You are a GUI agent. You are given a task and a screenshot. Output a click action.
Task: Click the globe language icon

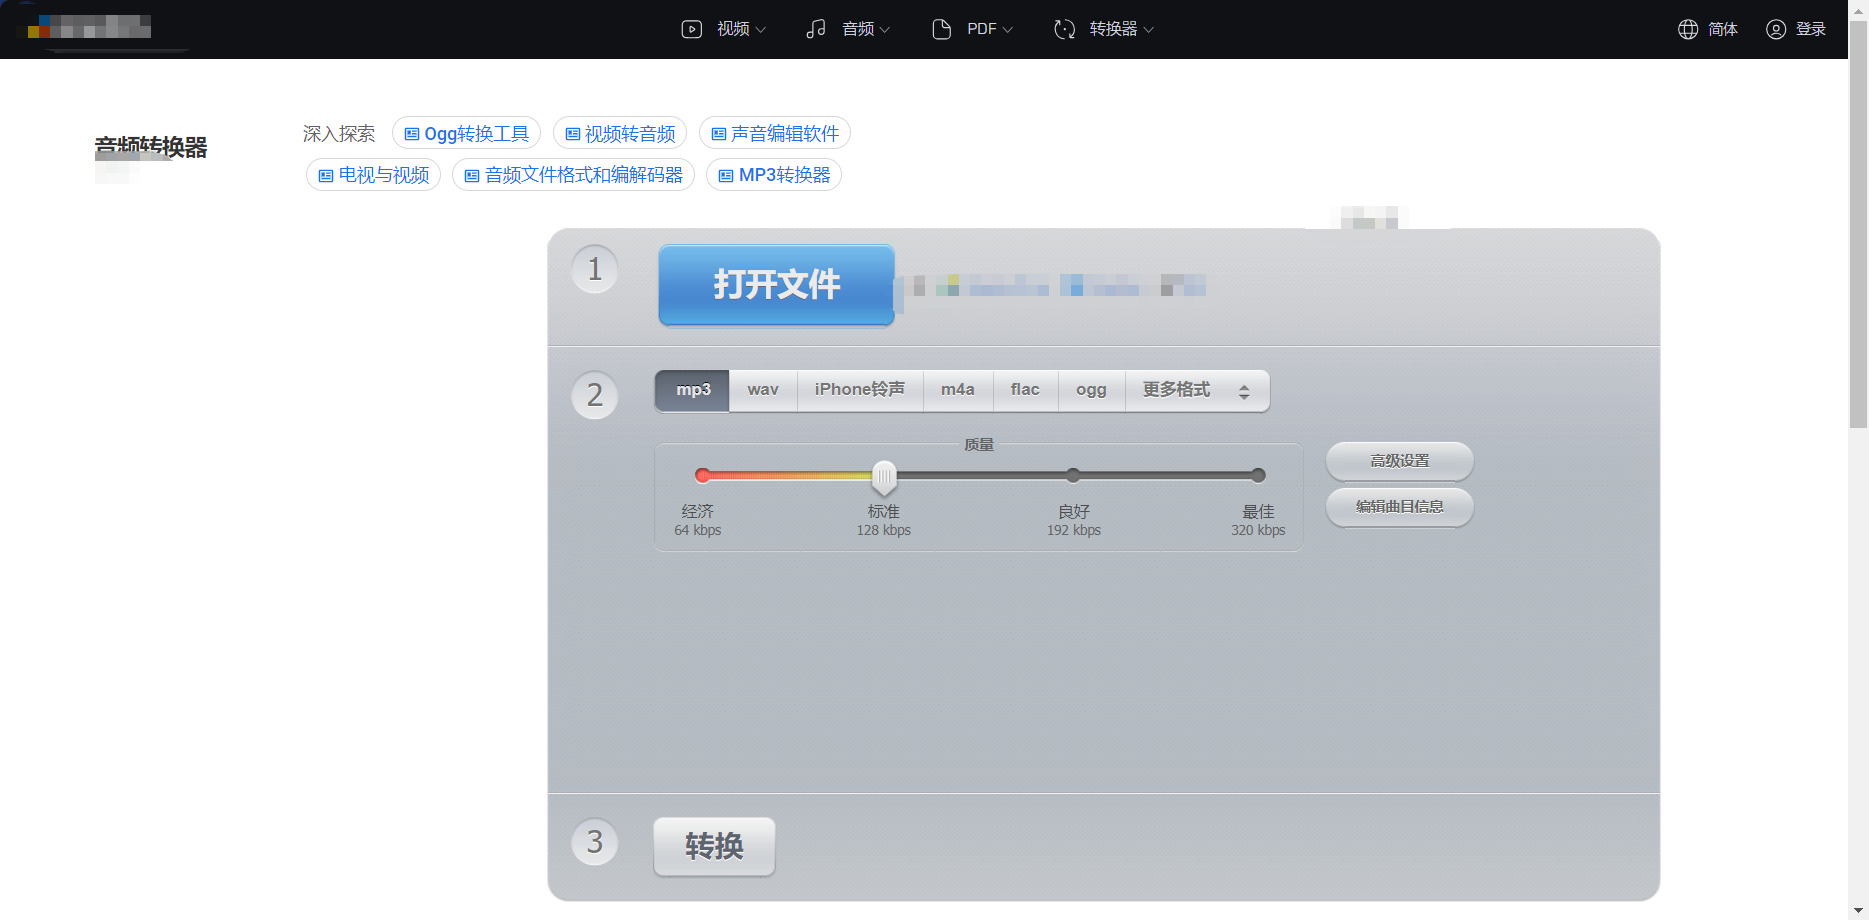pos(1688,29)
